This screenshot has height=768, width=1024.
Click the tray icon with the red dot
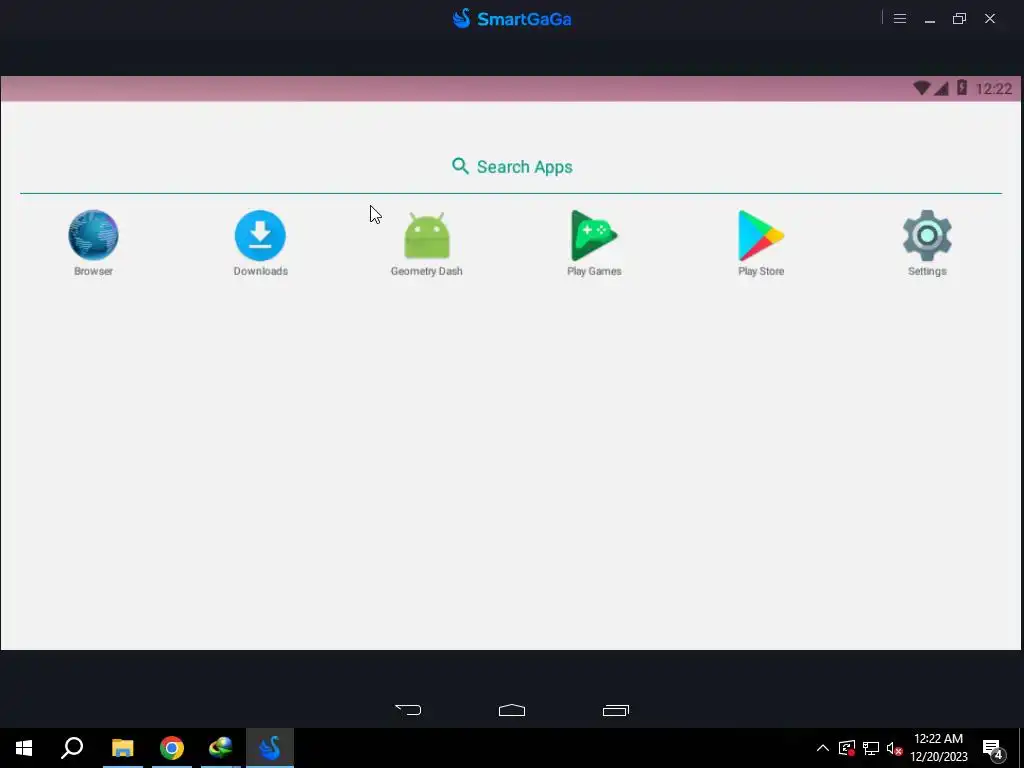pyautogui.click(x=846, y=748)
